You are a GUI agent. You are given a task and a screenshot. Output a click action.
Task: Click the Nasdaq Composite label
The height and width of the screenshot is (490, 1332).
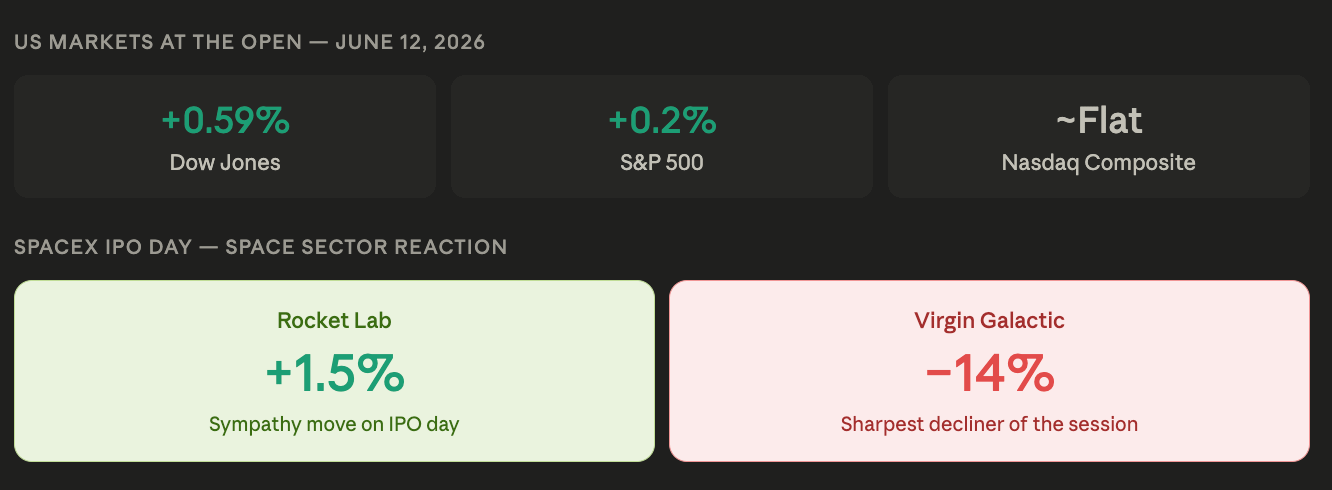(1099, 162)
